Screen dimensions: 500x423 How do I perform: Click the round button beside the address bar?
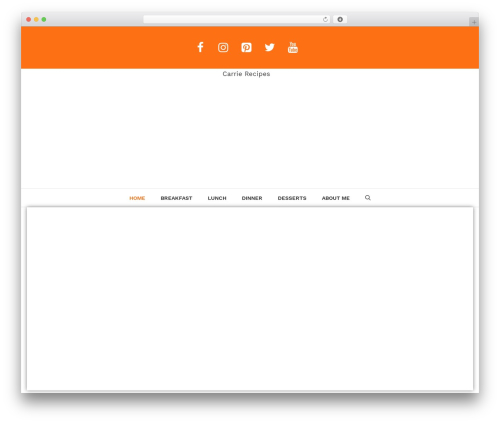coord(340,19)
